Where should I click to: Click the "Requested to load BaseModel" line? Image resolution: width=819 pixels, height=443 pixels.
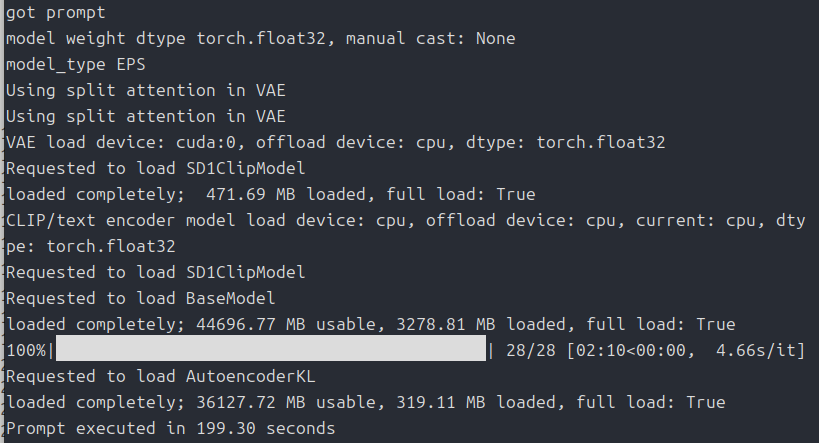tap(140, 298)
